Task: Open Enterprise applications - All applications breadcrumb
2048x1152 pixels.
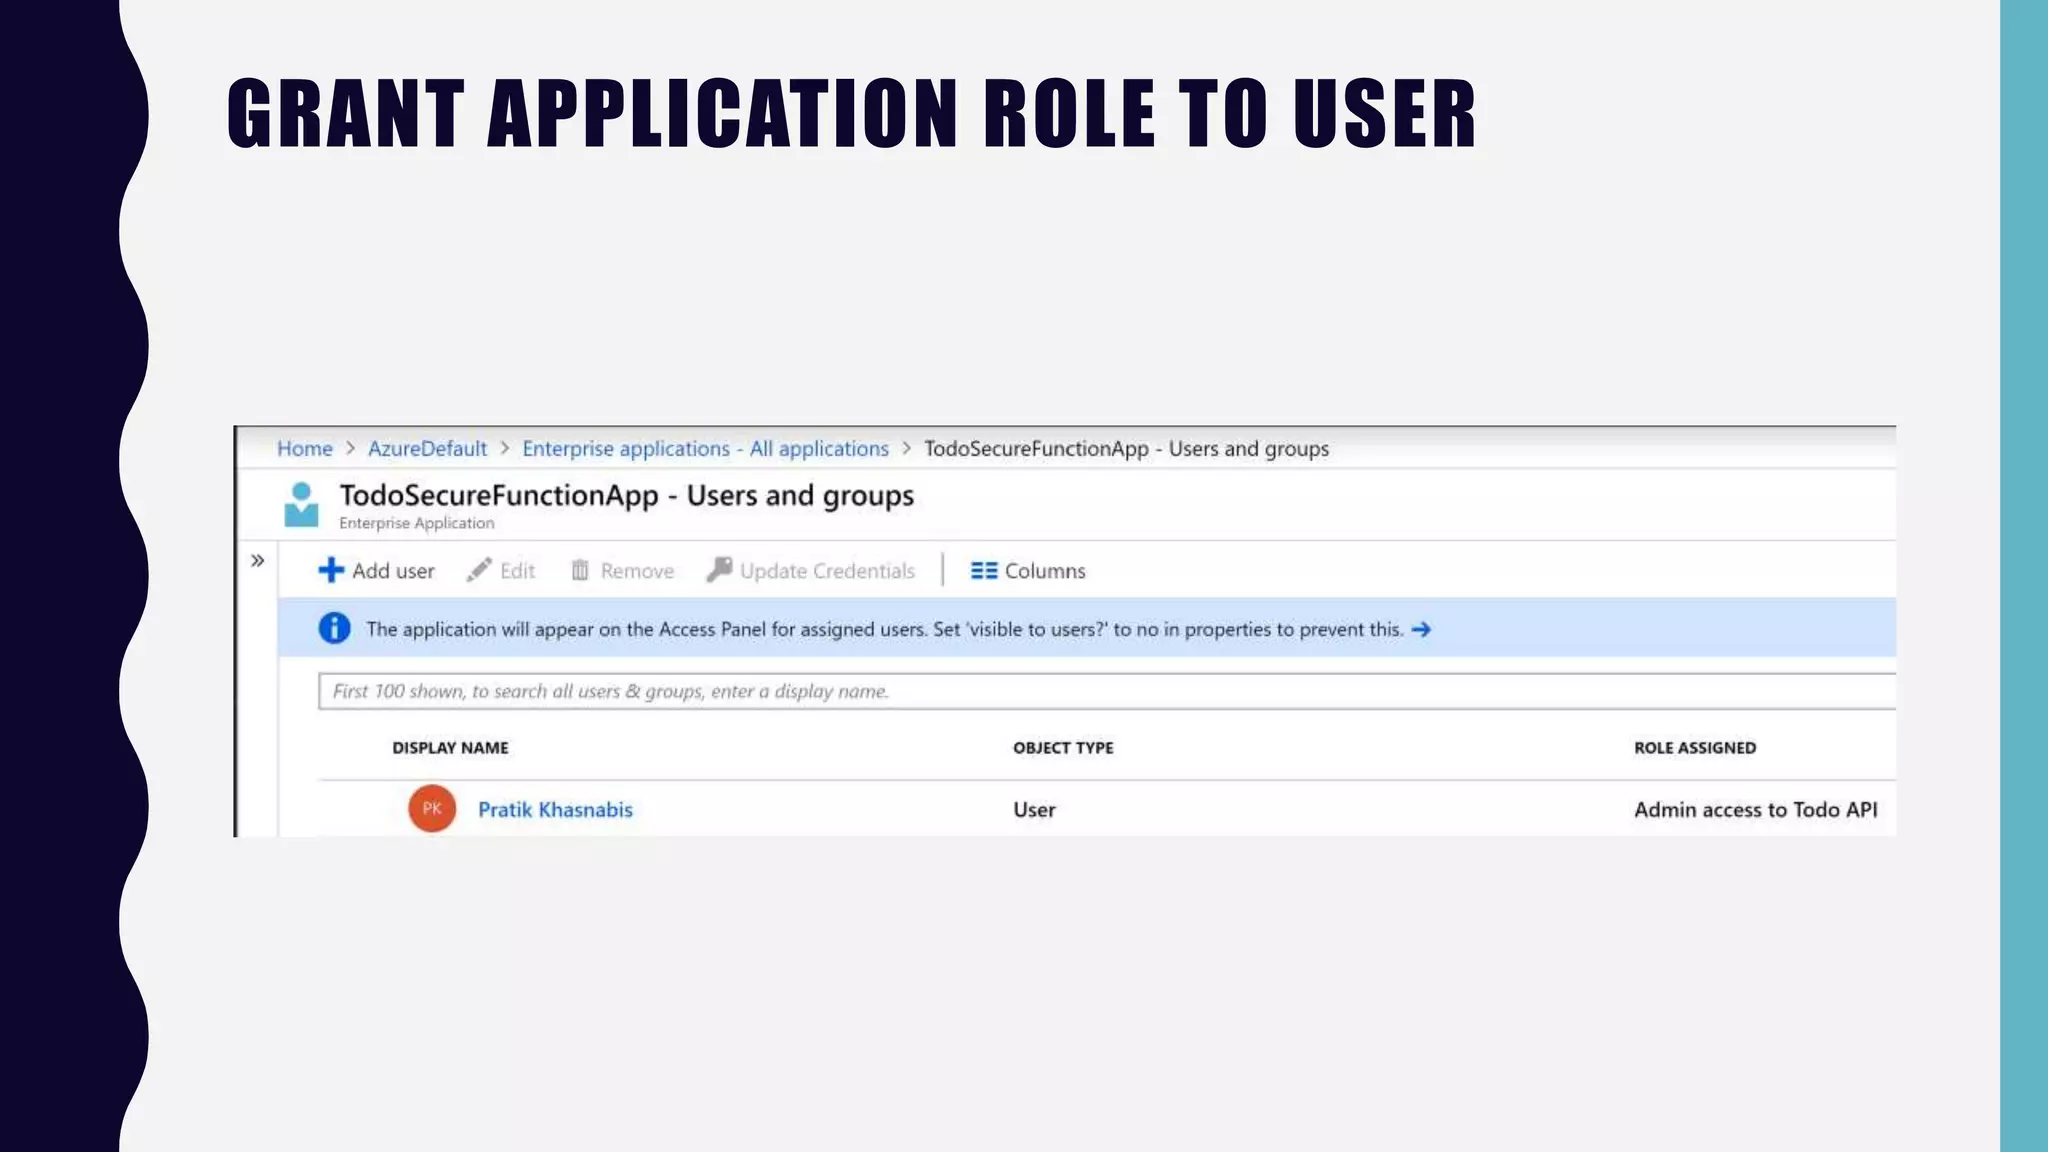Action: [705, 449]
